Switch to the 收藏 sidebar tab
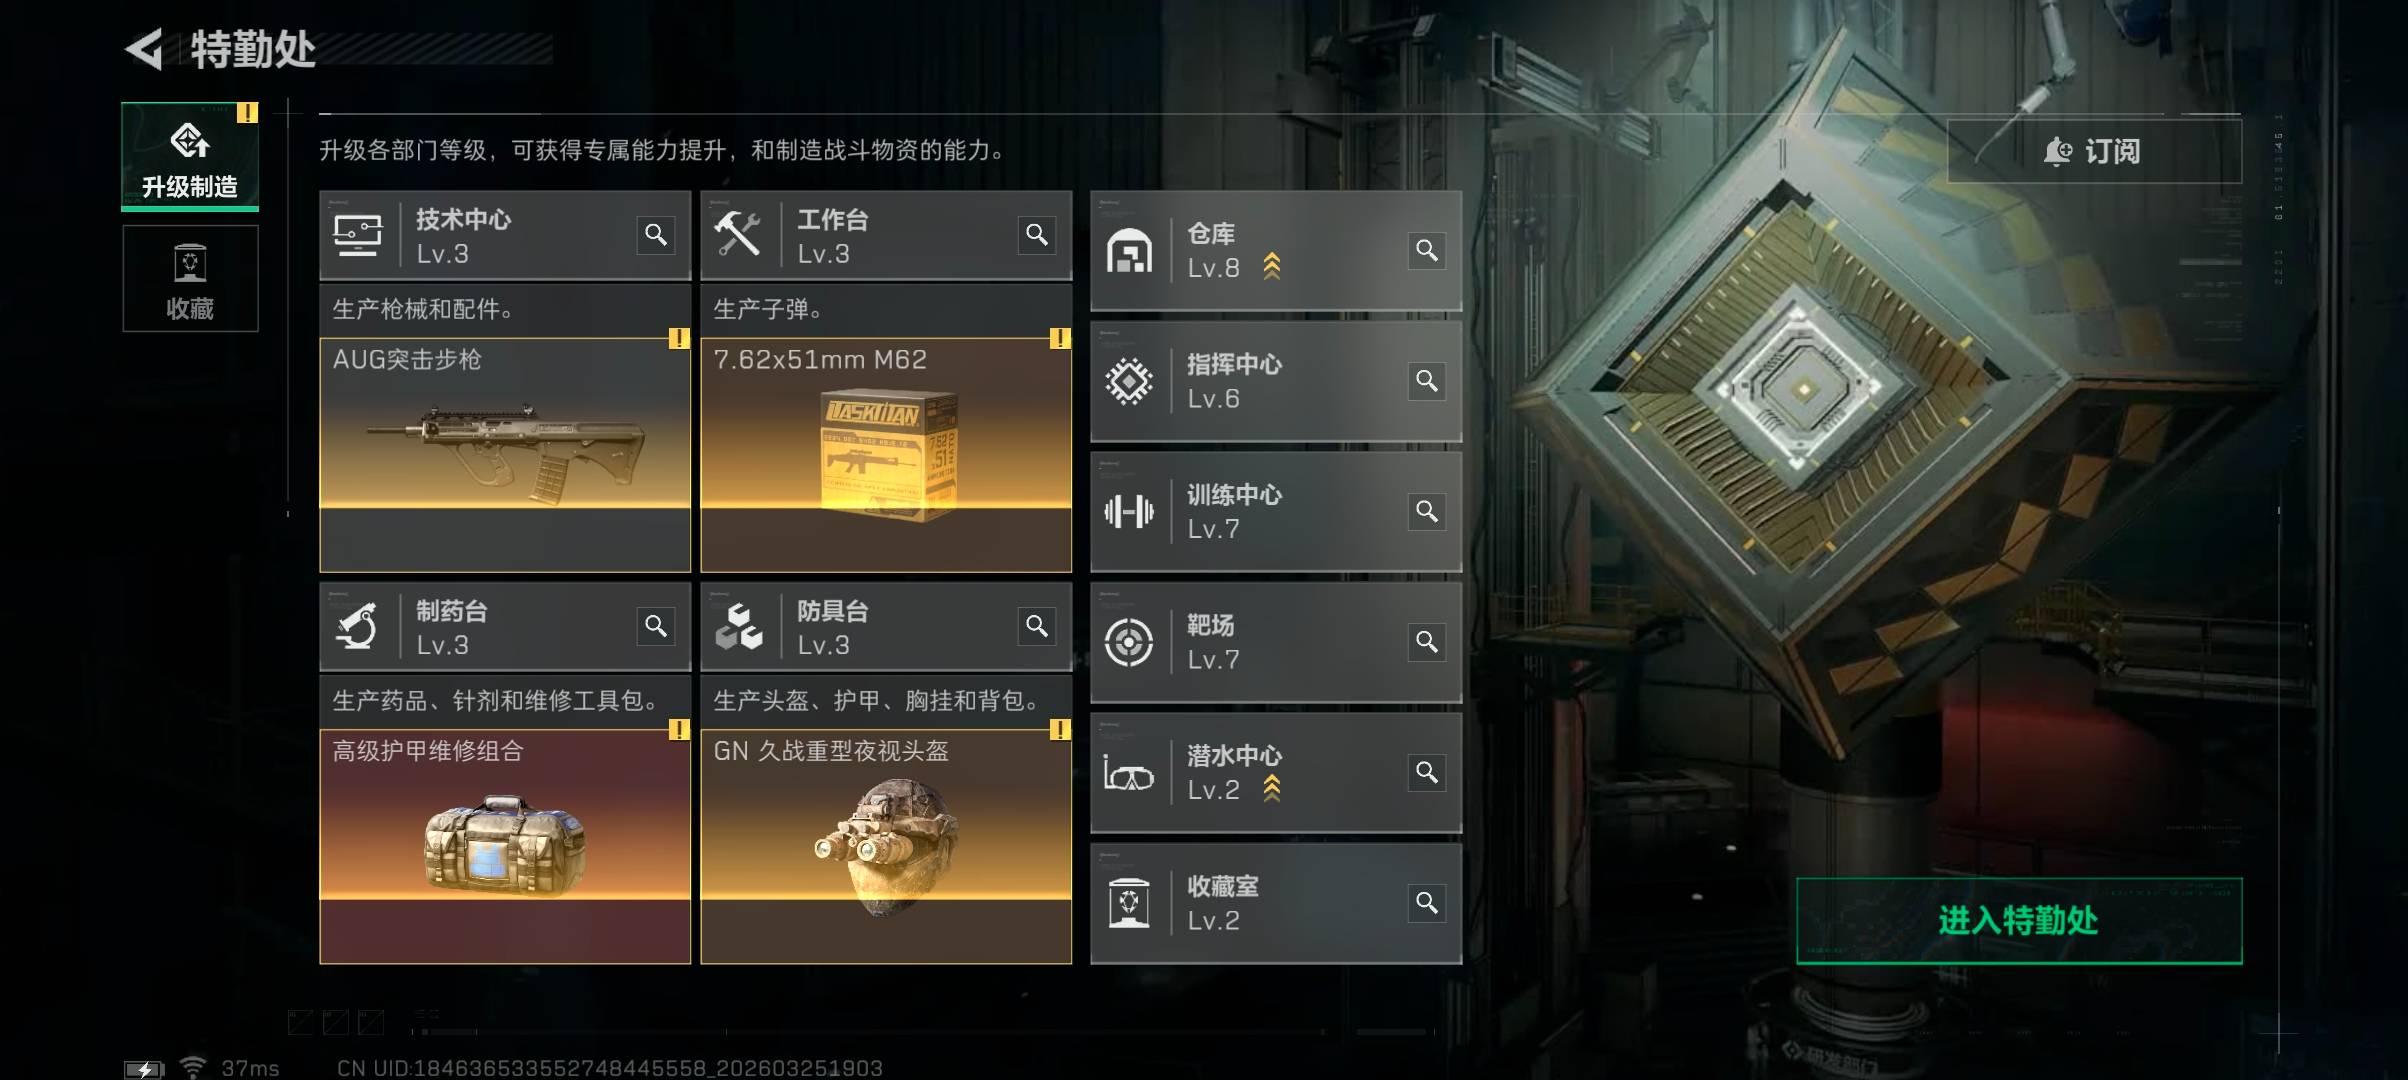 [190, 278]
